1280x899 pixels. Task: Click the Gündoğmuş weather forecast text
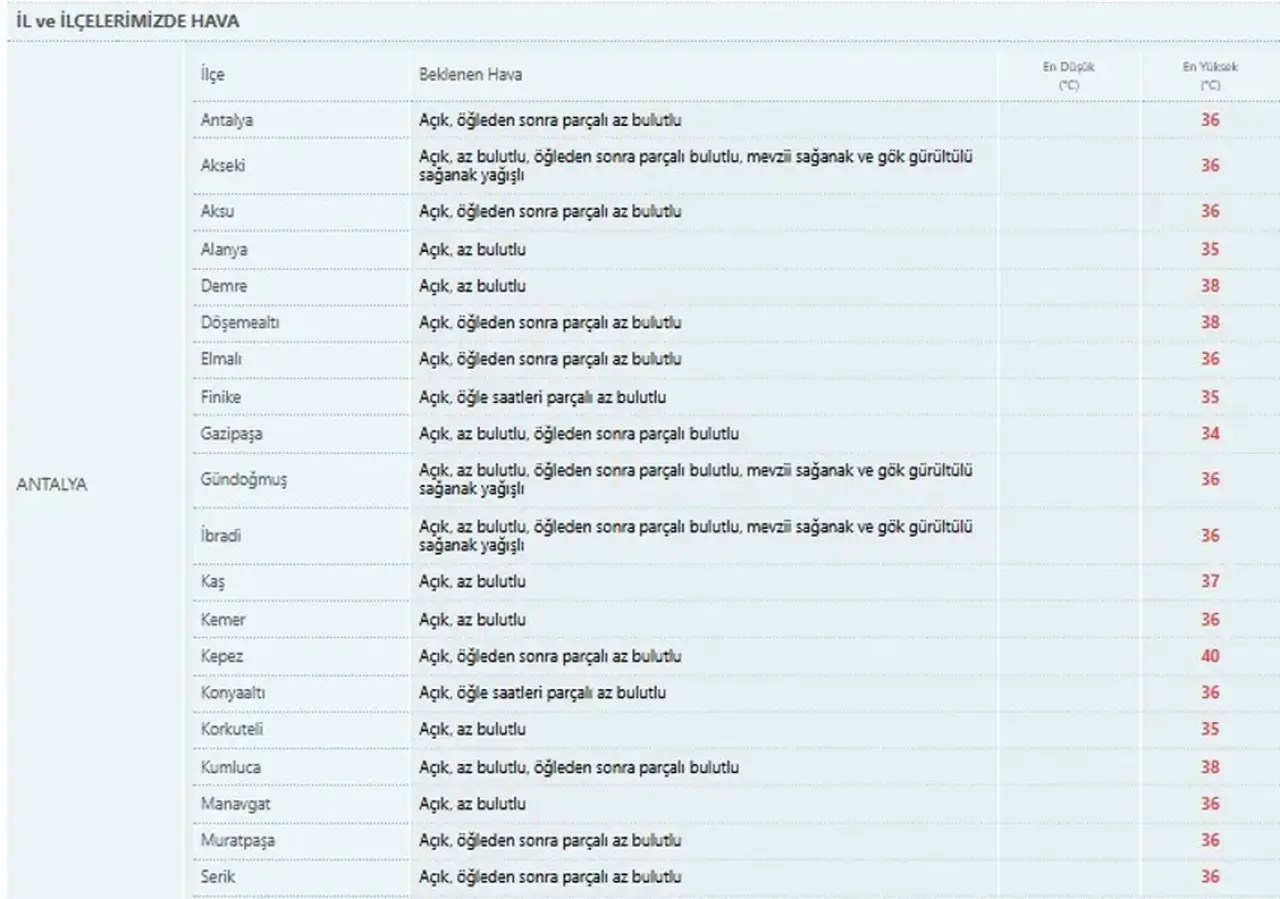[x=696, y=479]
